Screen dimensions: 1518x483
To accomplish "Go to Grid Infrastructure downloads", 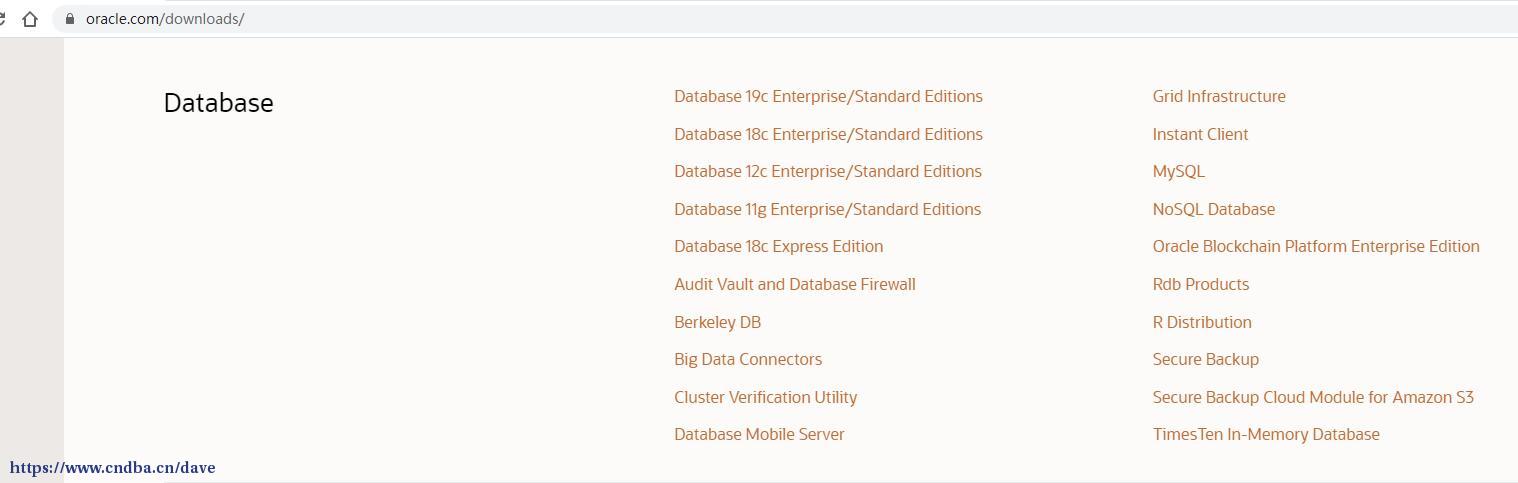I will 1219,97.
